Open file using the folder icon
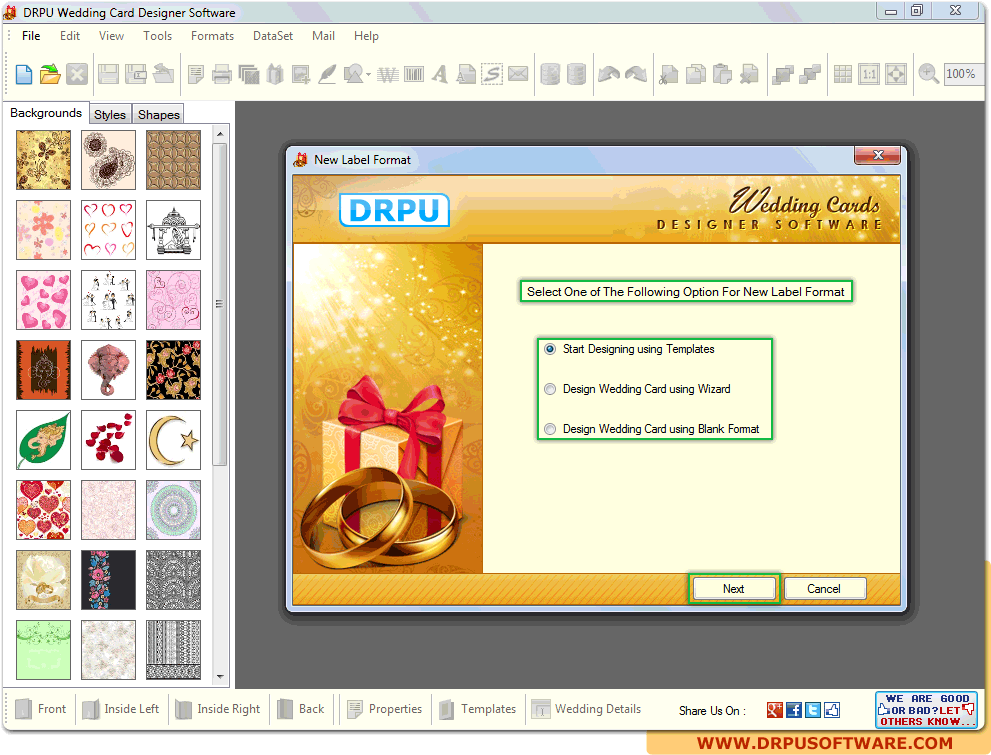Viewport: 991px width, 755px height. tap(50, 74)
